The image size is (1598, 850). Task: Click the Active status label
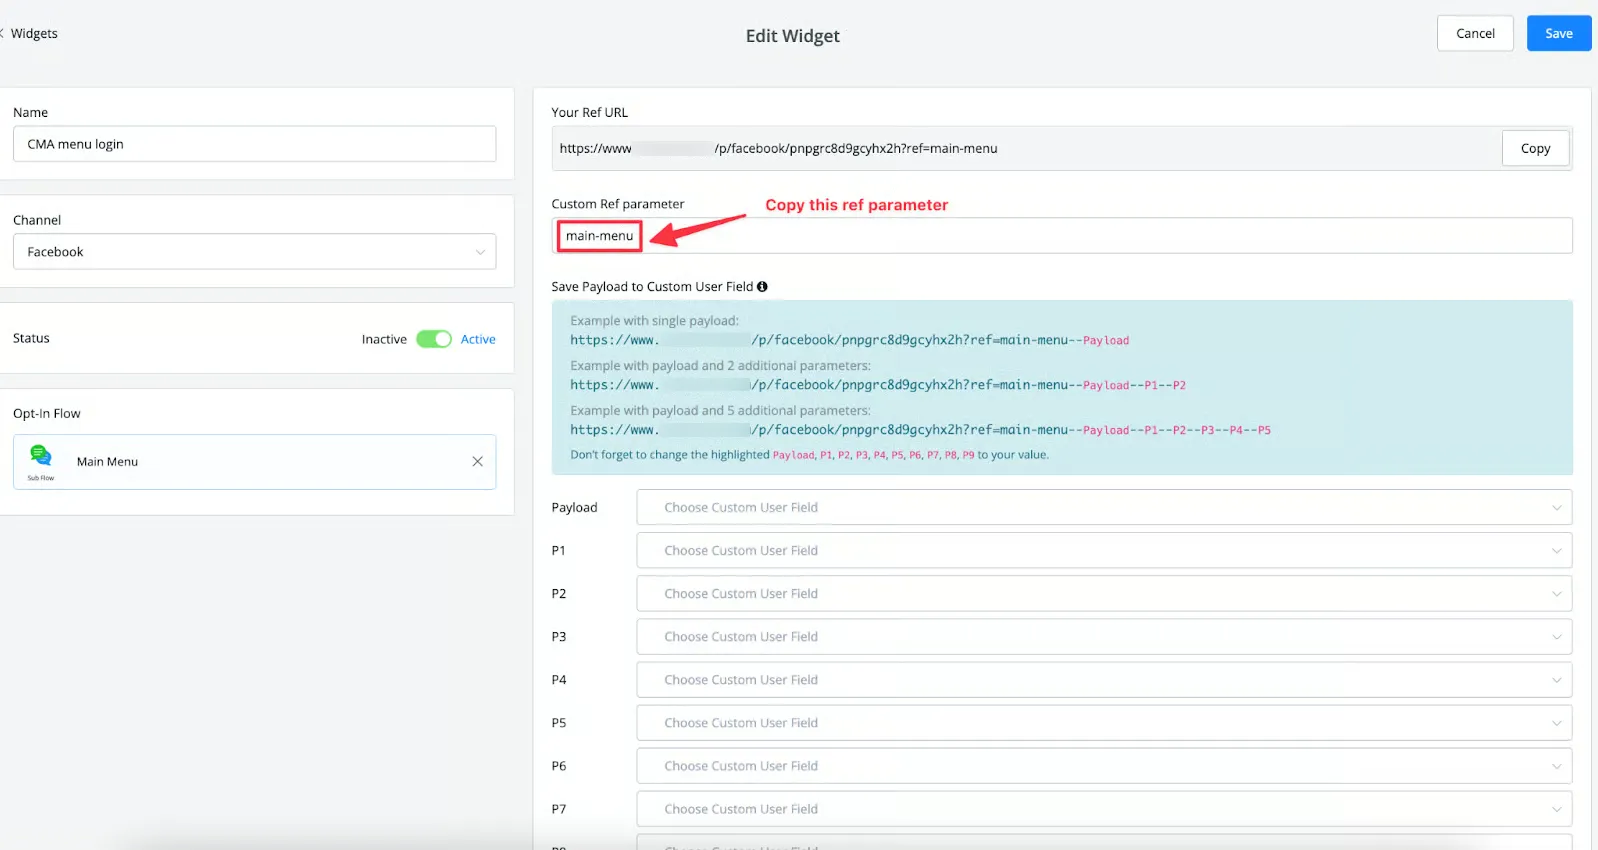(478, 339)
